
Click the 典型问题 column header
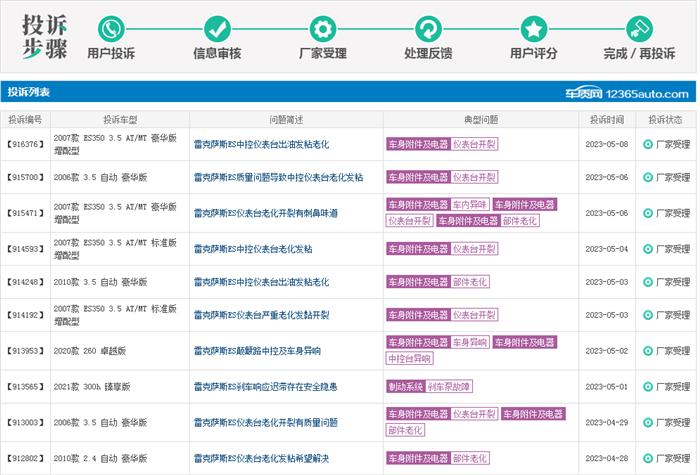coord(481,120)
